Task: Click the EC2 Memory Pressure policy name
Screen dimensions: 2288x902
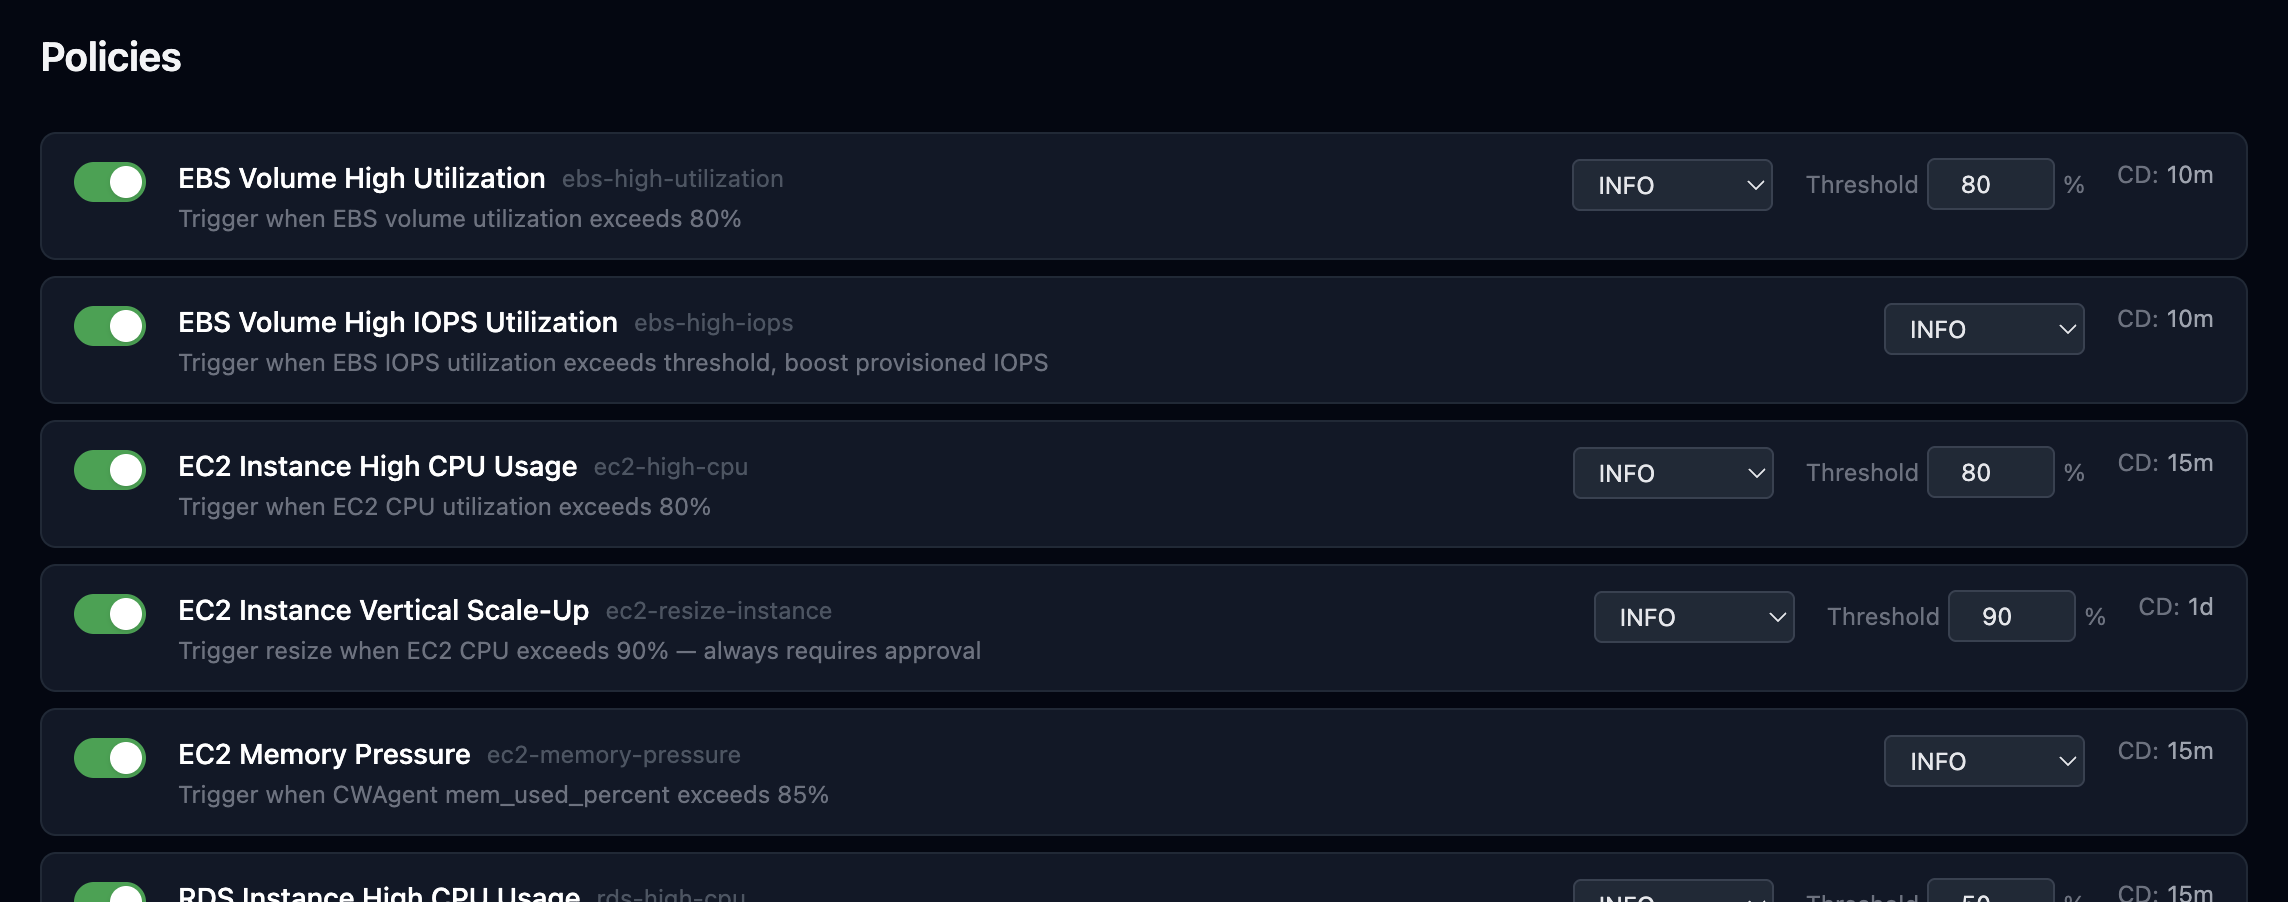Action: pos(324,754)
